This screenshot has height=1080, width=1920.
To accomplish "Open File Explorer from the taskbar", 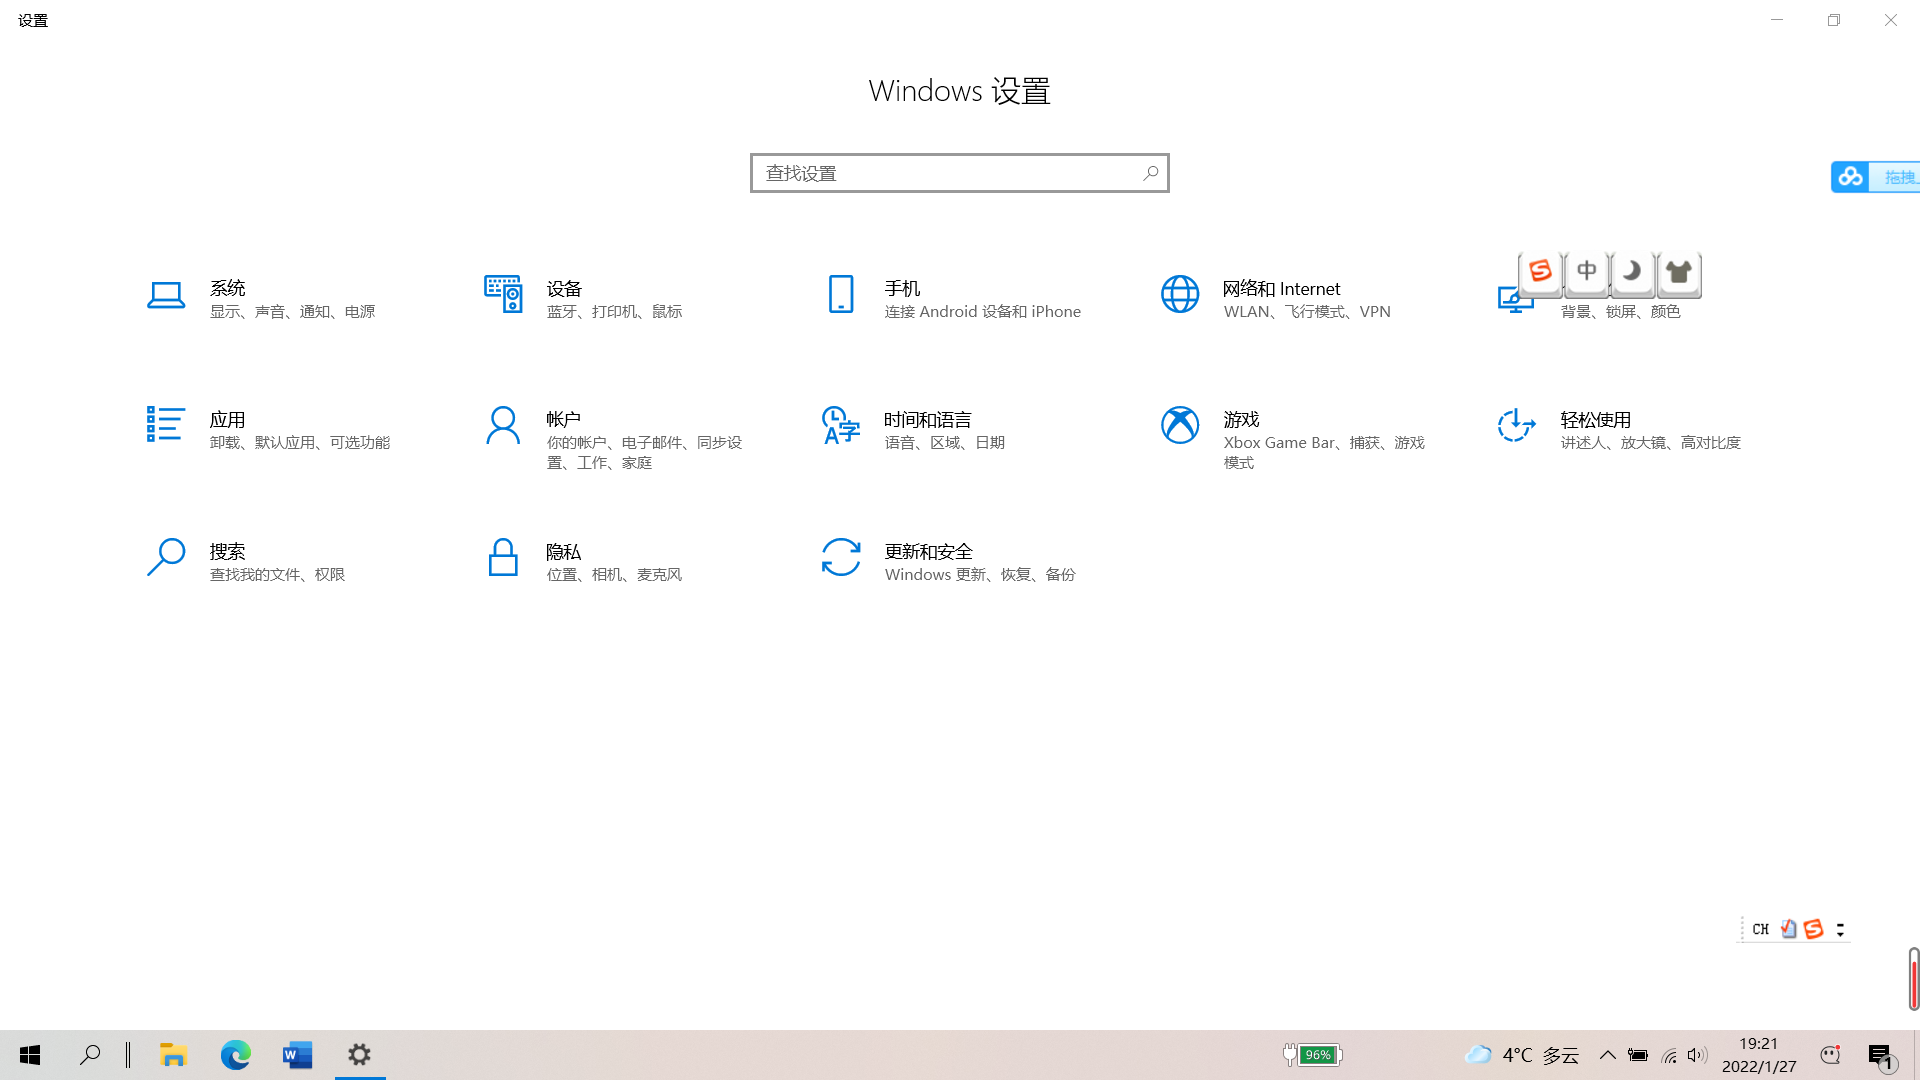I will pos(173,1055).
